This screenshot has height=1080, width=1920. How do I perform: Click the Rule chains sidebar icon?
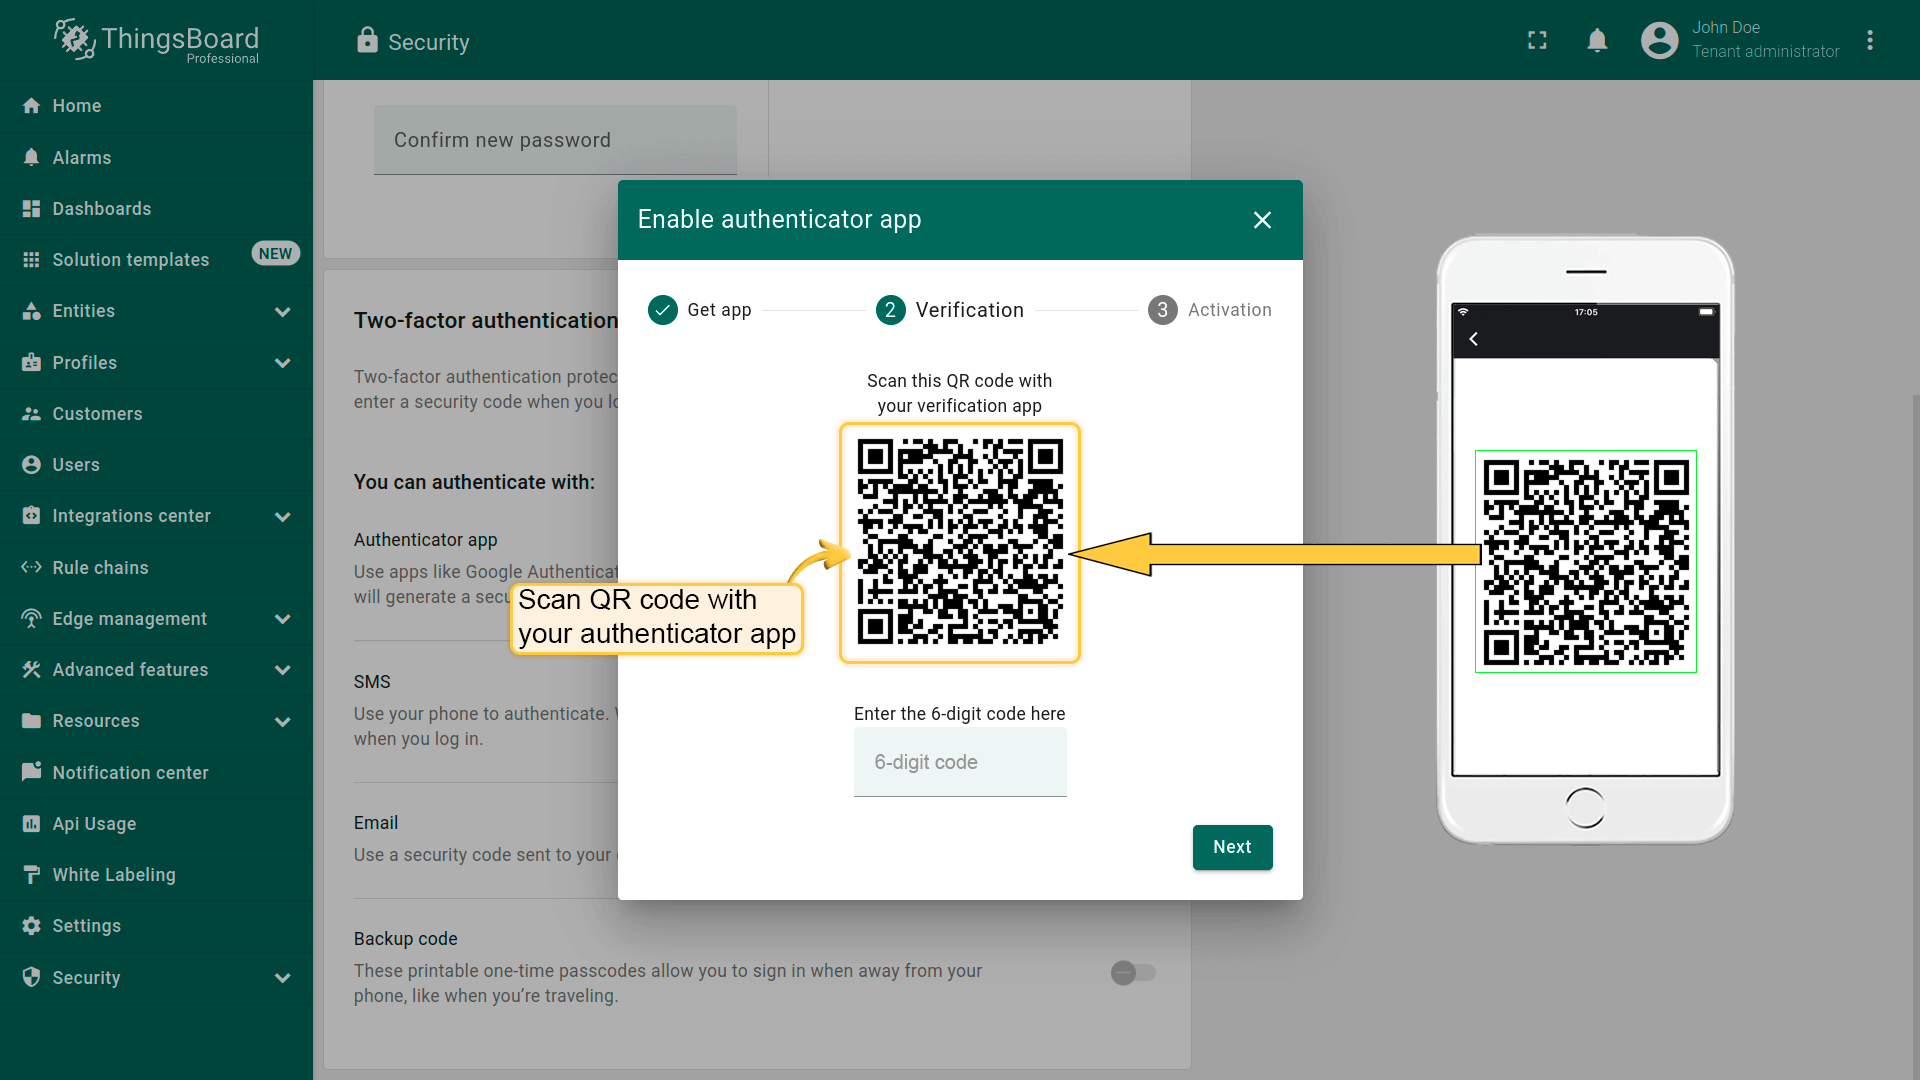(31, 567)
